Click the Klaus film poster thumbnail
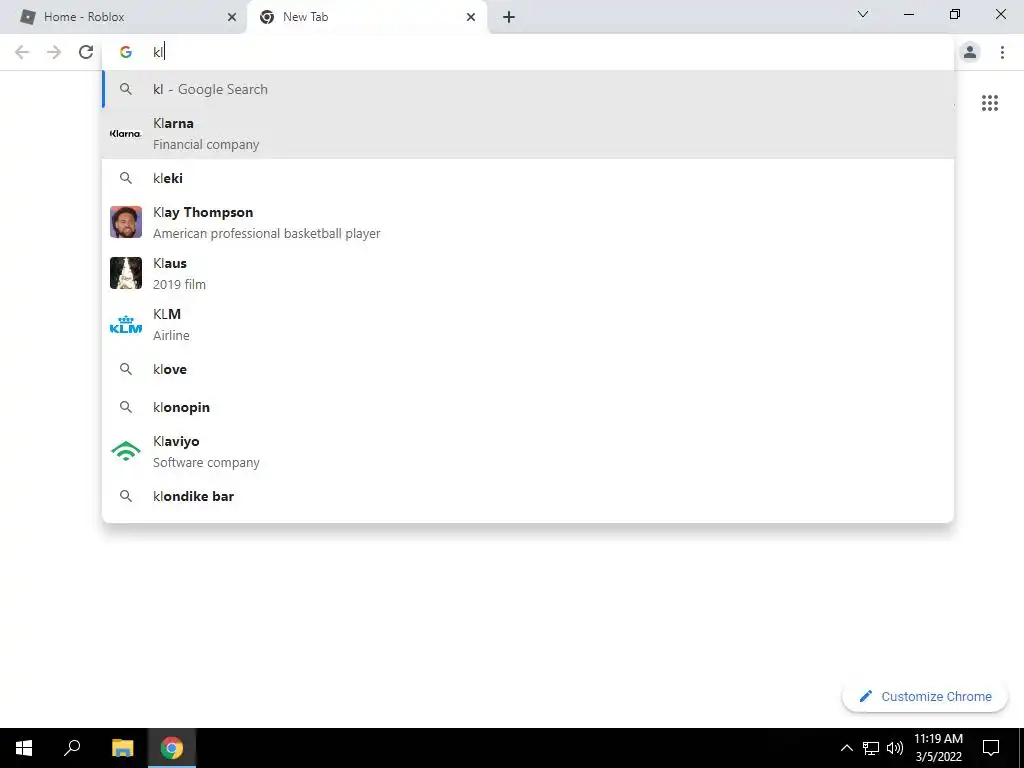Screen dimensions: 1024x768 125,273
